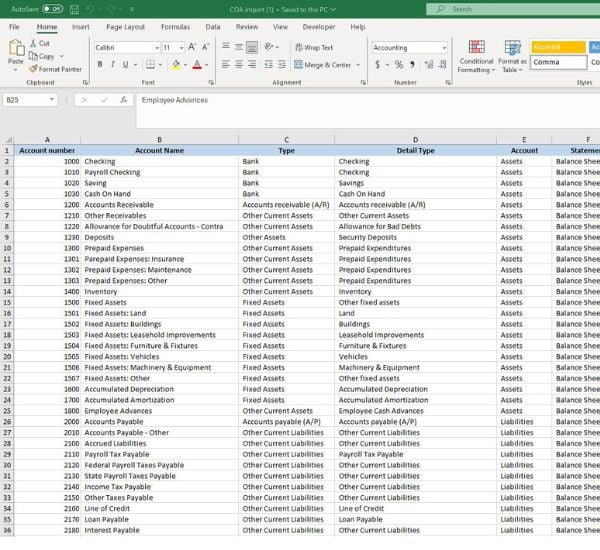Screen dimensions: 600x550
Task: Click the Borders icon
Action: [150, 64]
